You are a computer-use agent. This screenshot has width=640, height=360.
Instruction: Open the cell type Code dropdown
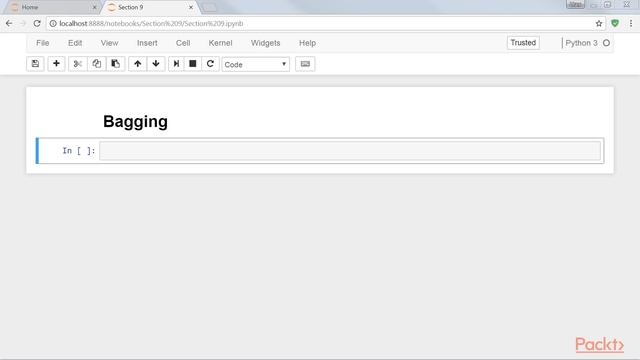click(256, 64)
